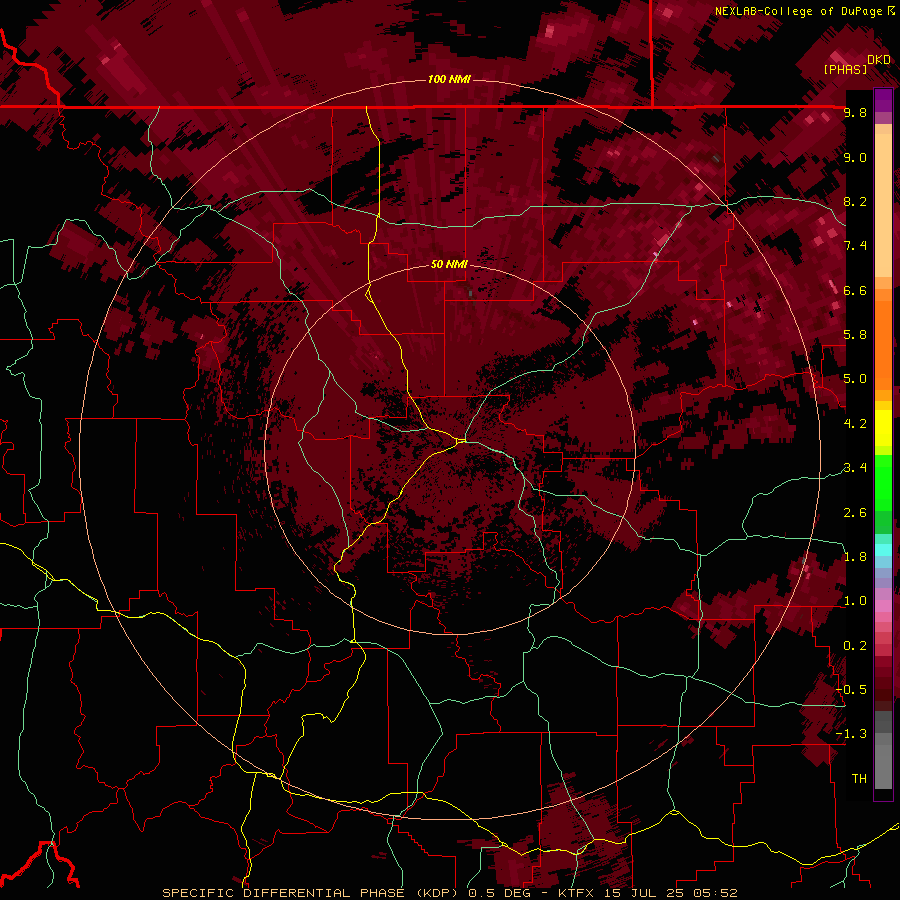
Task: Click the -1.3 value on color scale
Action: (852, 734)
